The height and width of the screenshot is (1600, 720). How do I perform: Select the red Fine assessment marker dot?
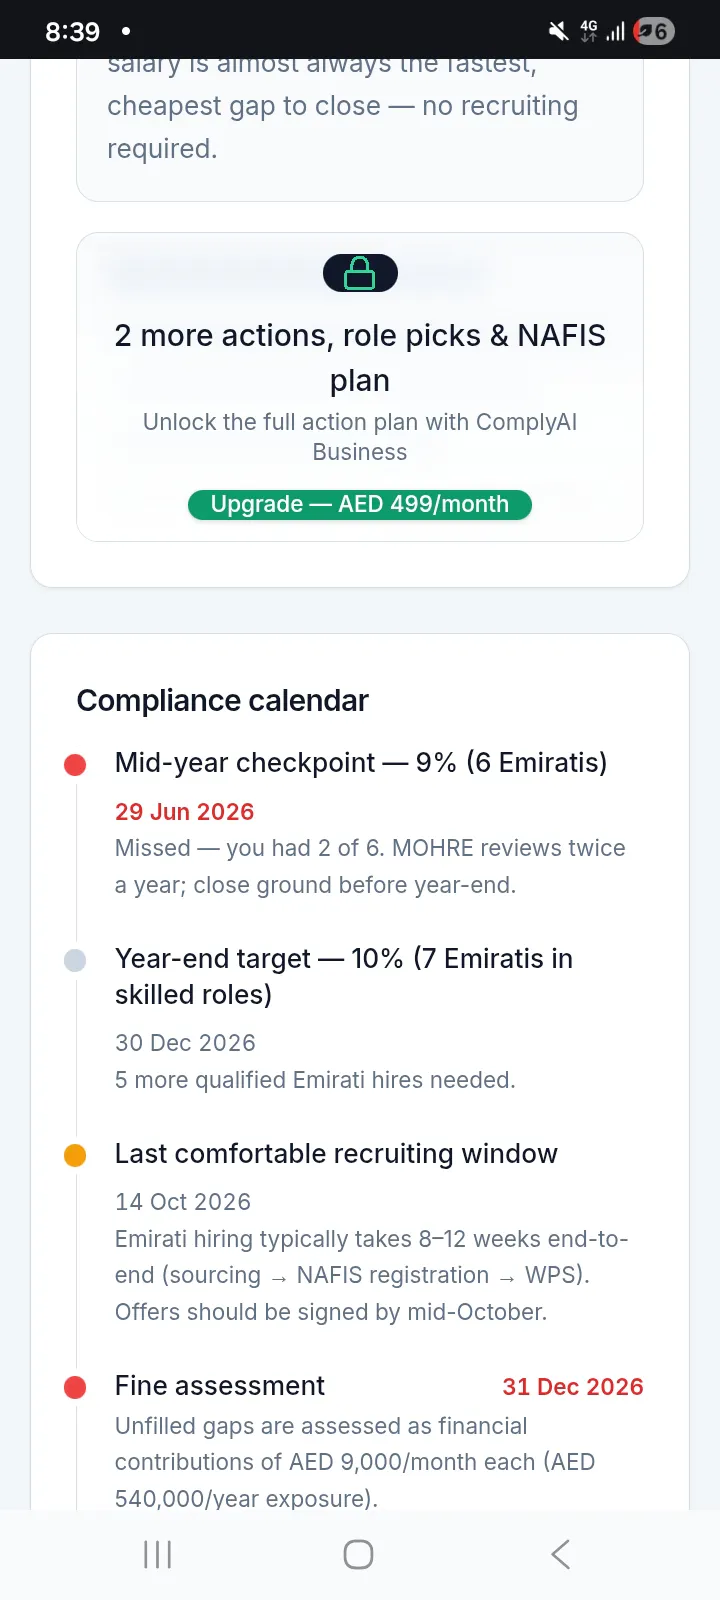point(75,1387)
